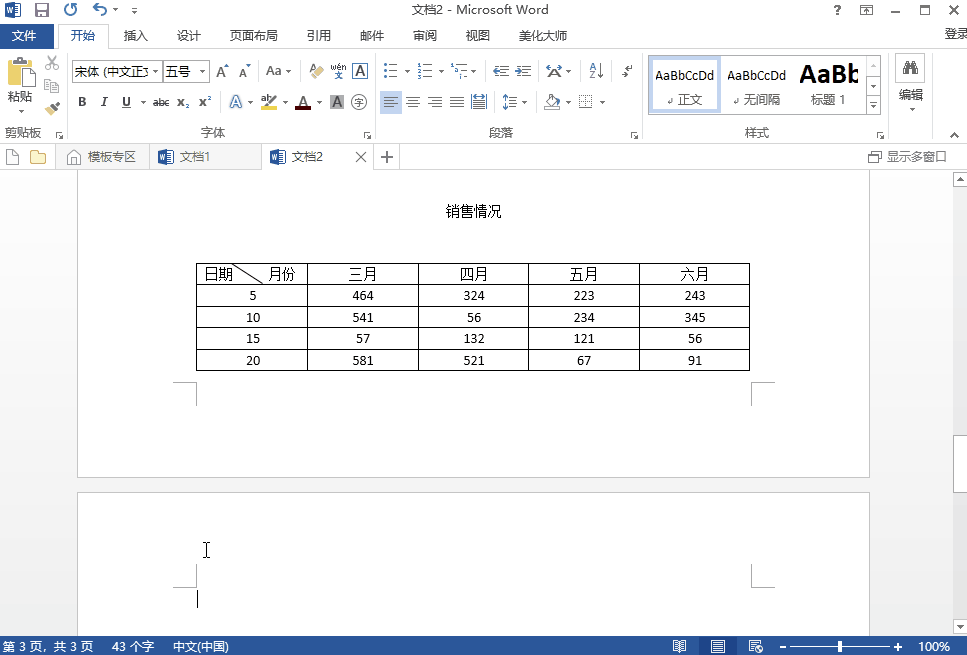The width and height of the screenshot is (967, 655).
Task: Switch to the 插入 ribbon tab
Action: [x=135, y=35]
